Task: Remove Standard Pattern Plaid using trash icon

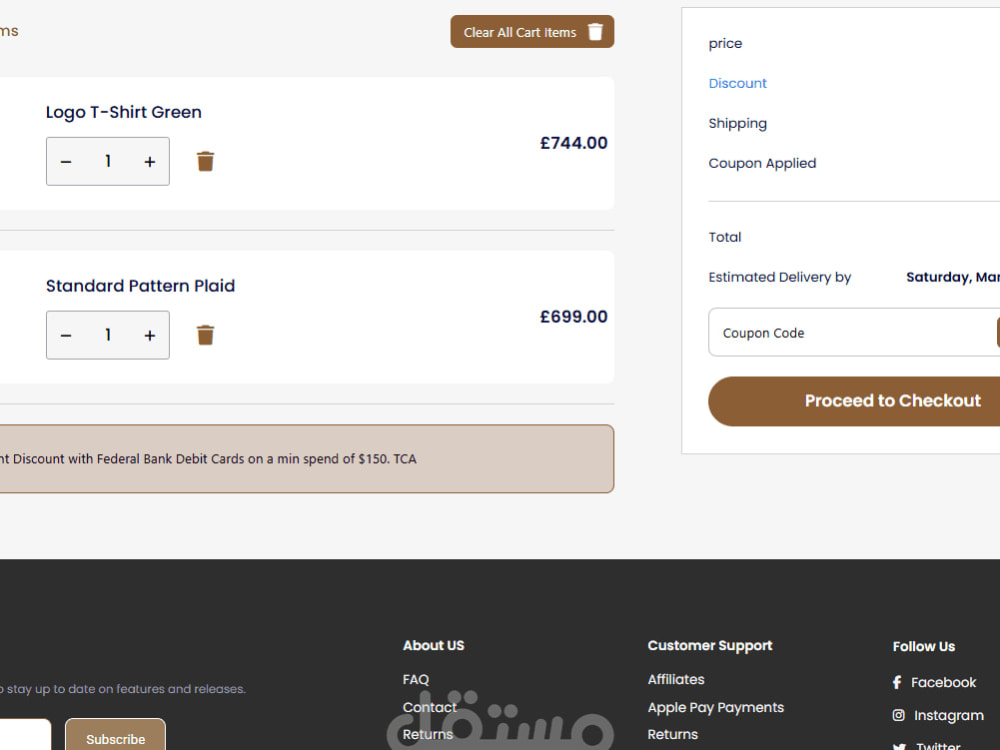Action: [205, 335]
